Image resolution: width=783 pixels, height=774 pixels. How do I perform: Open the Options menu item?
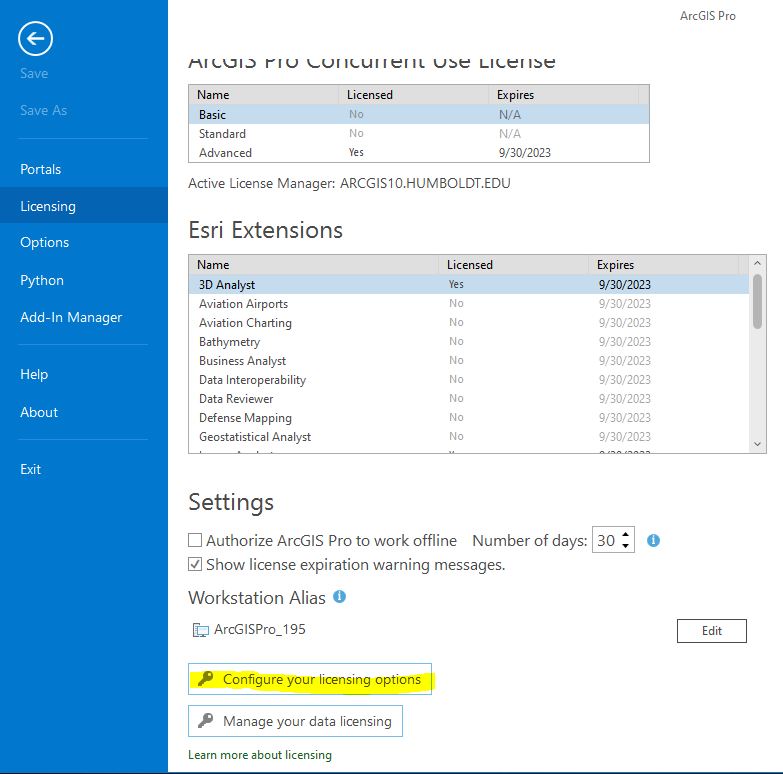45,242
